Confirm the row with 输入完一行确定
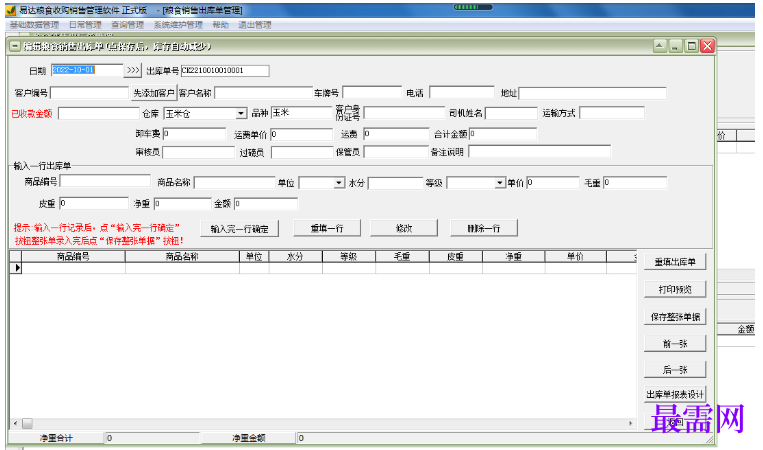This screenshot has width=763, height=450. [239, 229]
